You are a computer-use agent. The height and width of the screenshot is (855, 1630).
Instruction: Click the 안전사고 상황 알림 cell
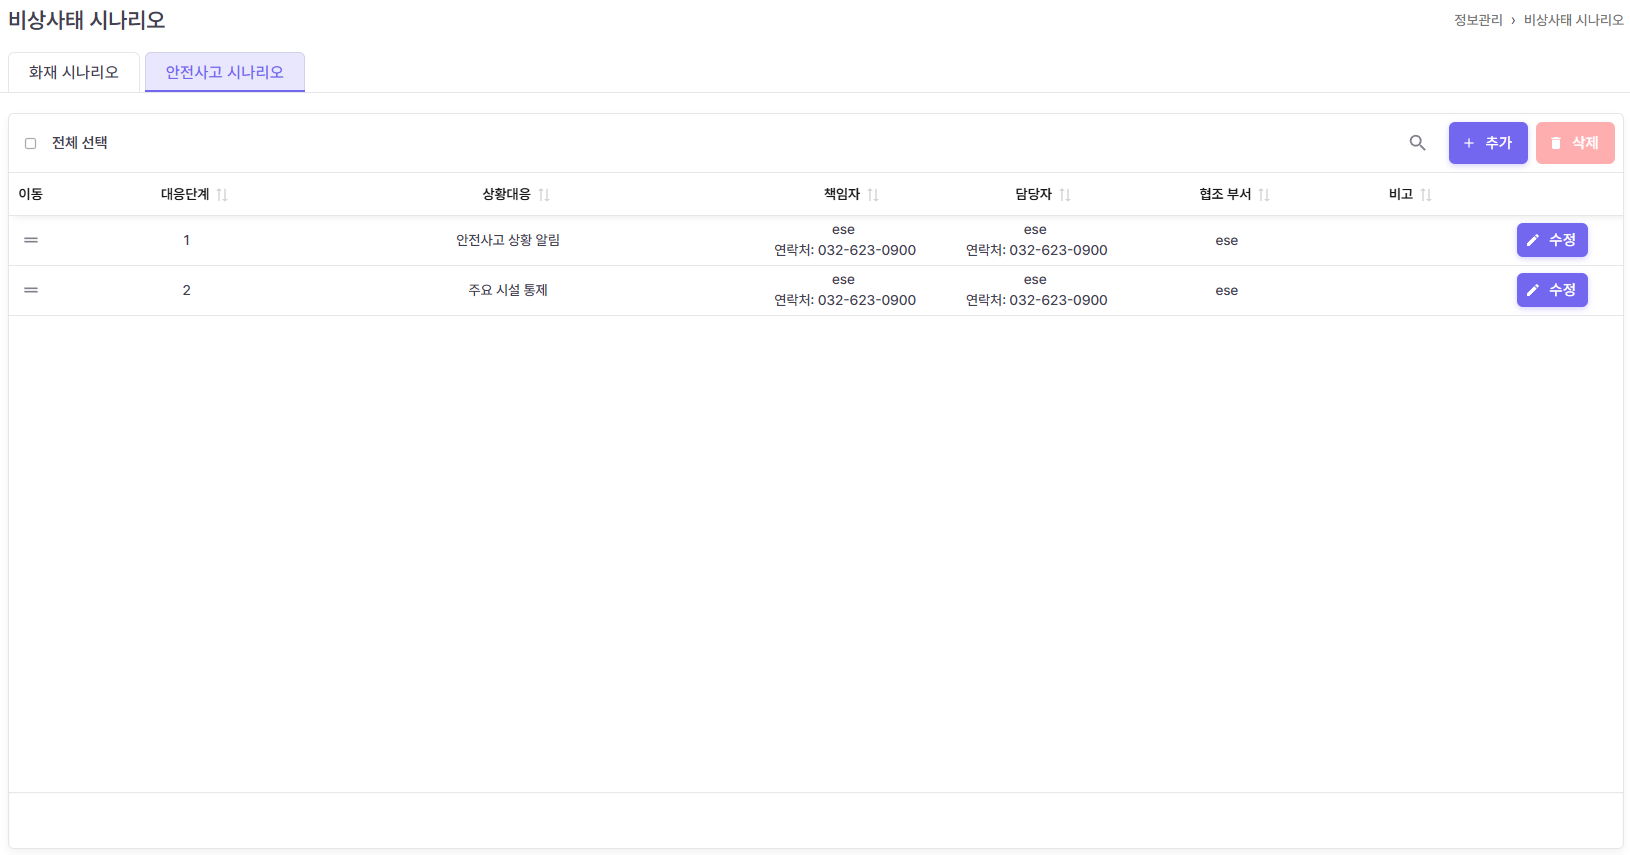[508, 240]
